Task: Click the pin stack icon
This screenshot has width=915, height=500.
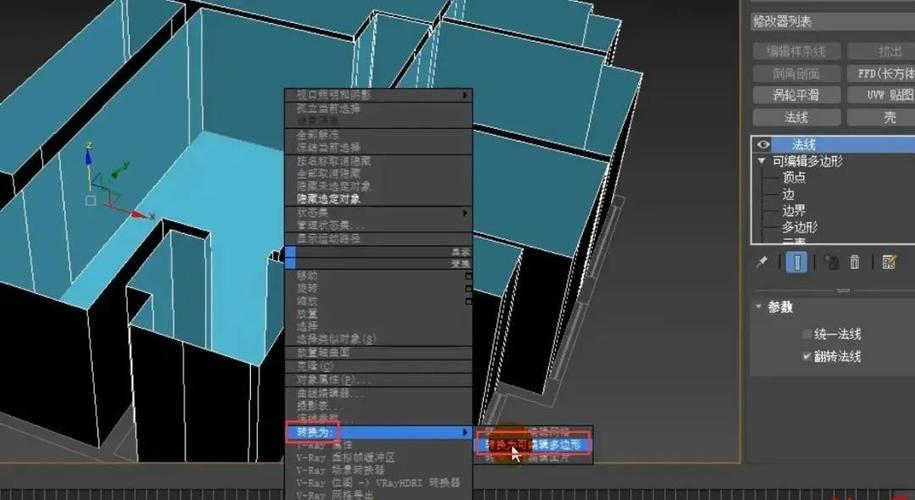Action: click(762, 262)
